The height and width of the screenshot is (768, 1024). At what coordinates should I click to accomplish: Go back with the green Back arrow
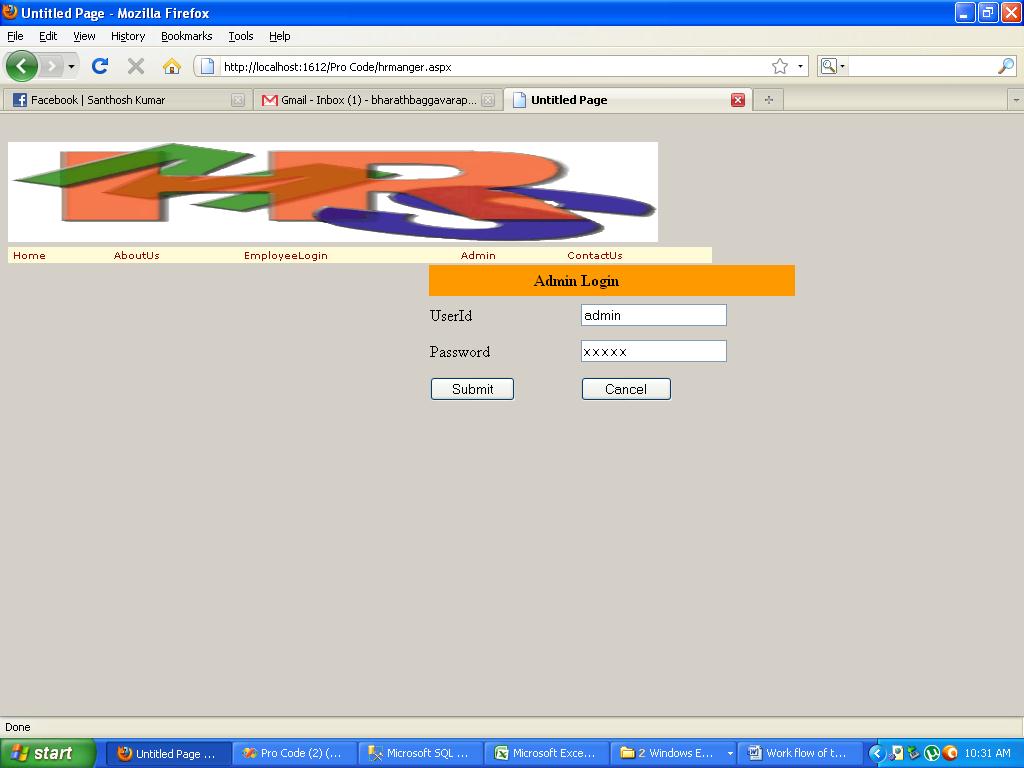point(22,66)
